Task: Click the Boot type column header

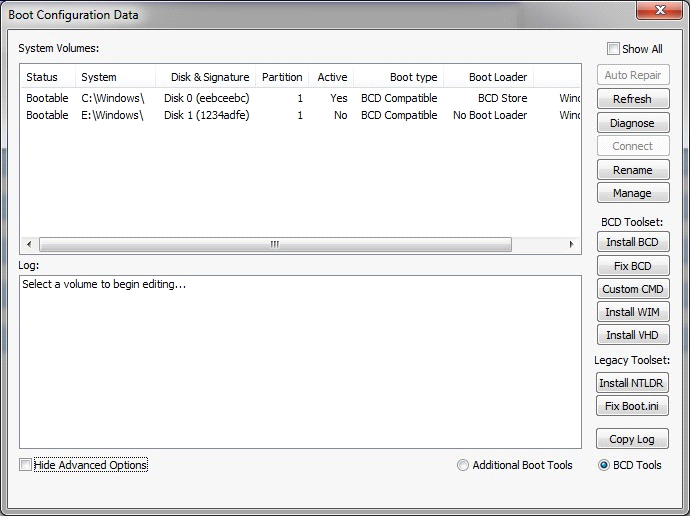Action: [399, 77]
